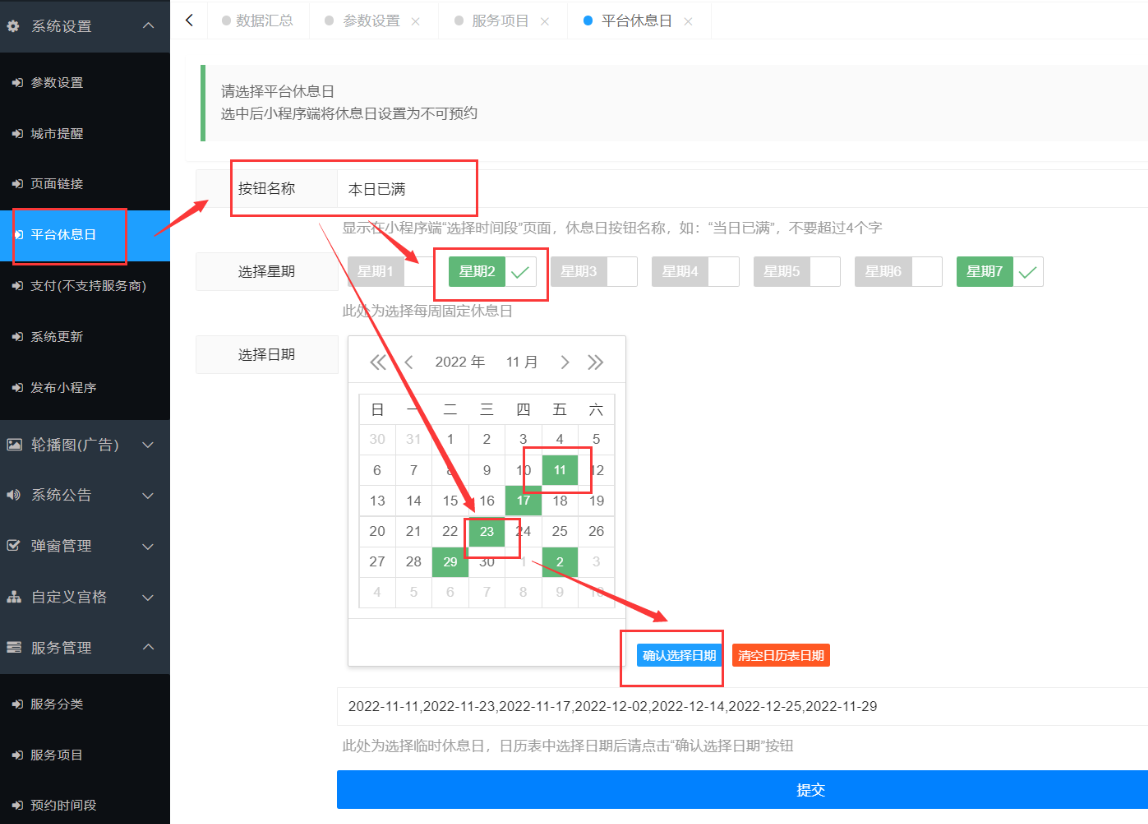Go to previous year in calendar
1148x824 pixels.
click(x=378, y=362)
